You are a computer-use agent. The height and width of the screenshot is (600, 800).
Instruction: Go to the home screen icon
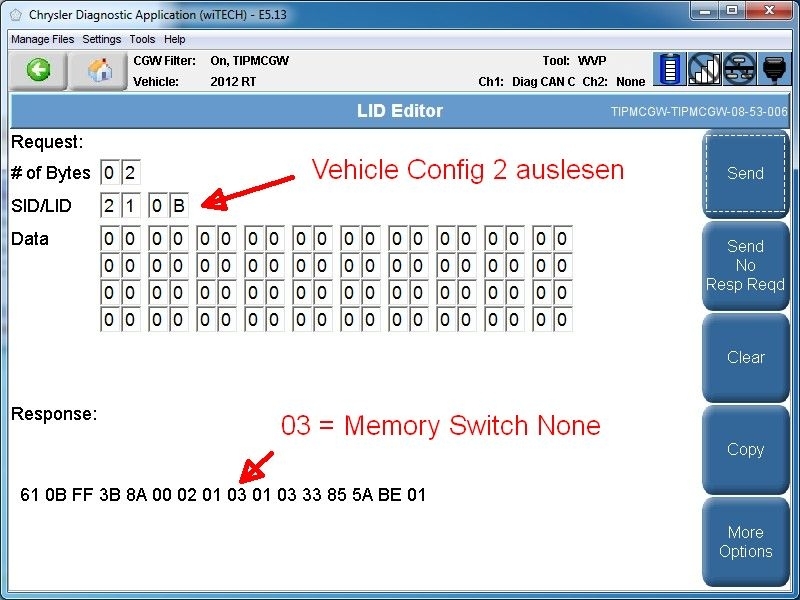(x=99, y=70)
